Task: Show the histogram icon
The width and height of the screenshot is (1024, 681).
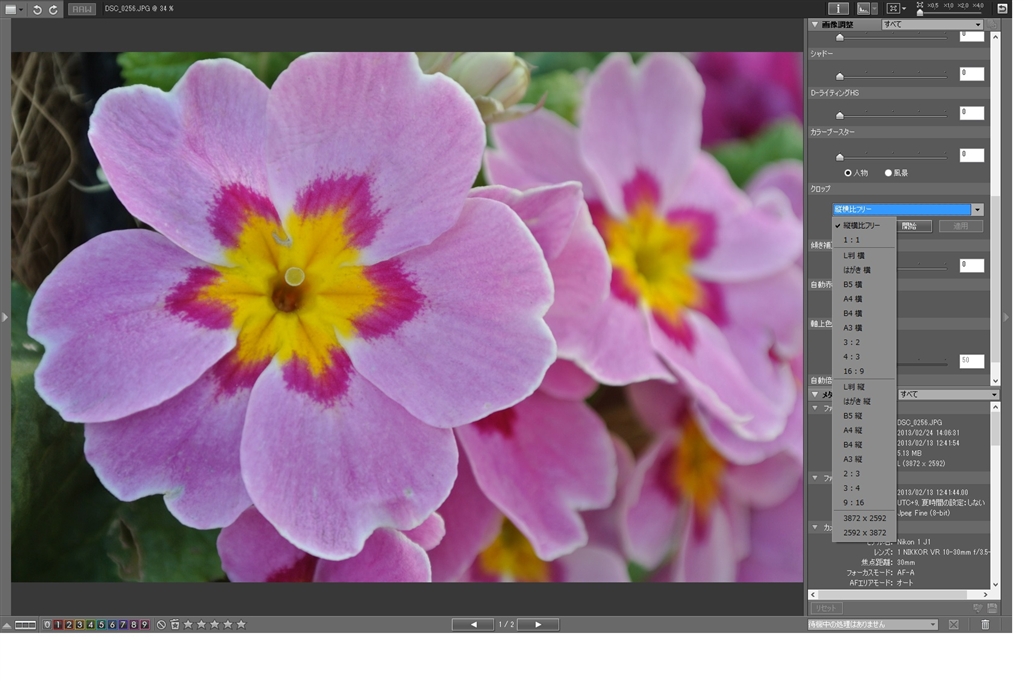Action: coord(863,8)
